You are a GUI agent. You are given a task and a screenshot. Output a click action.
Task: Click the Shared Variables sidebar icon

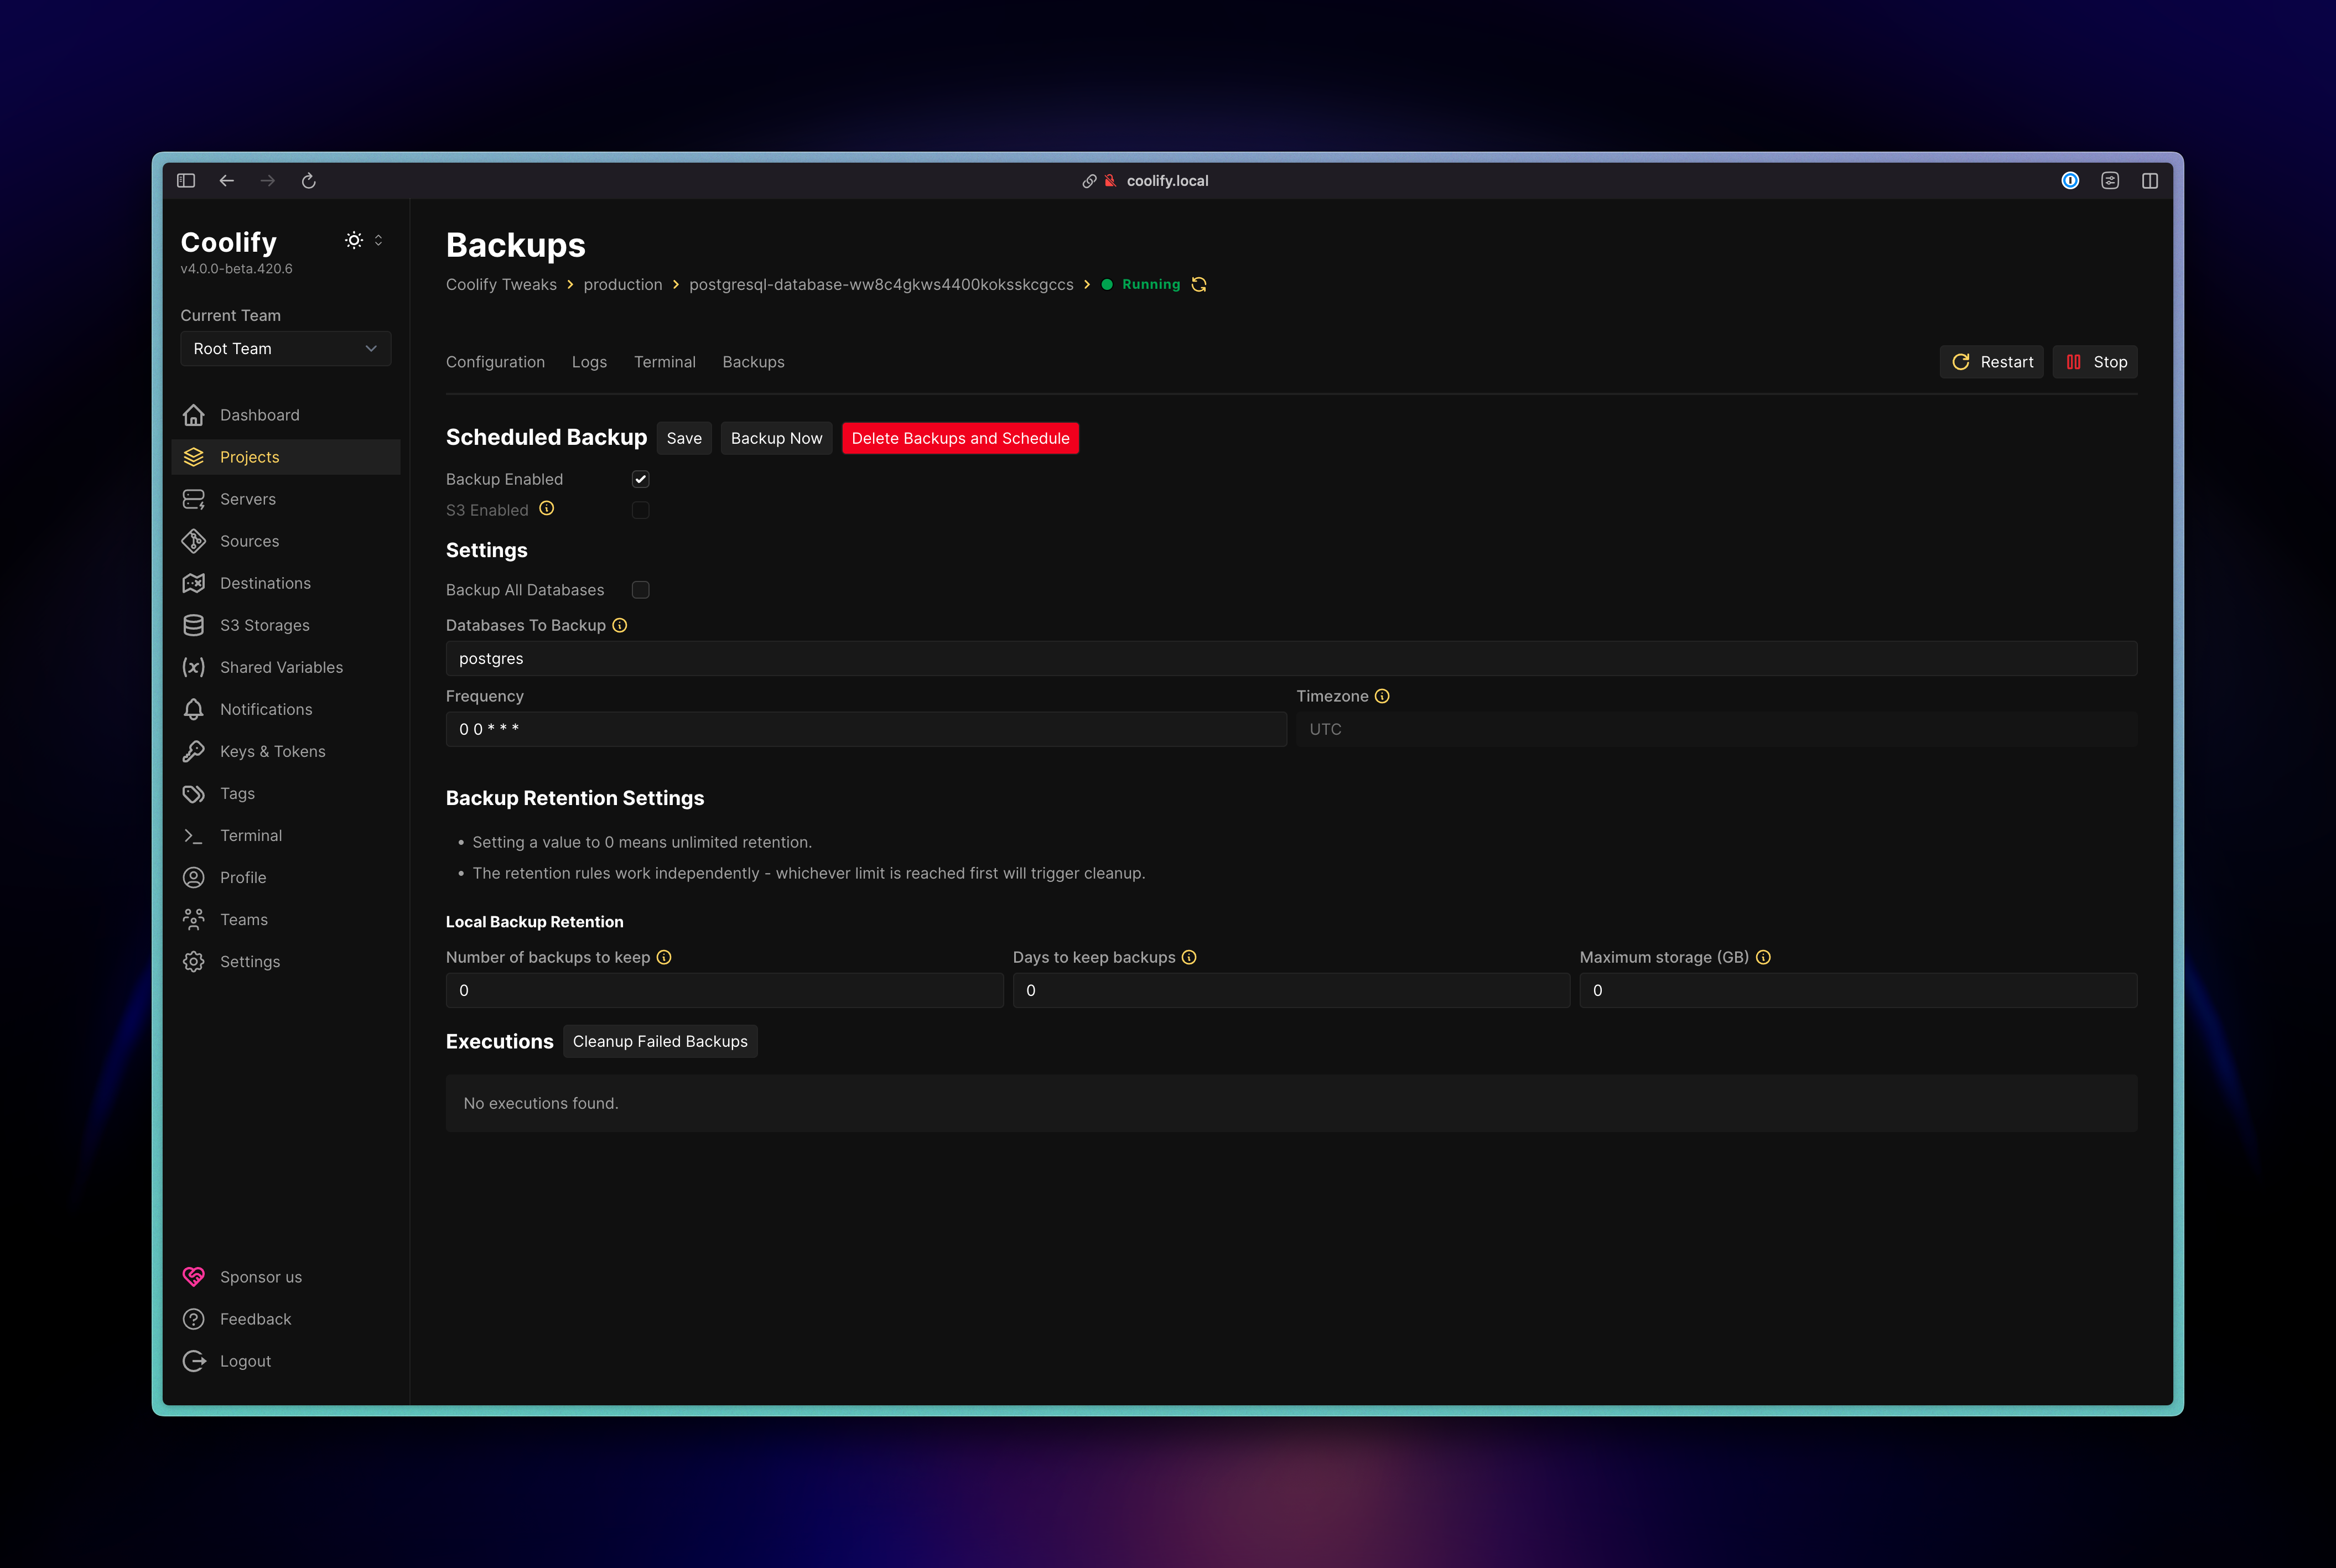click(194, 667)
